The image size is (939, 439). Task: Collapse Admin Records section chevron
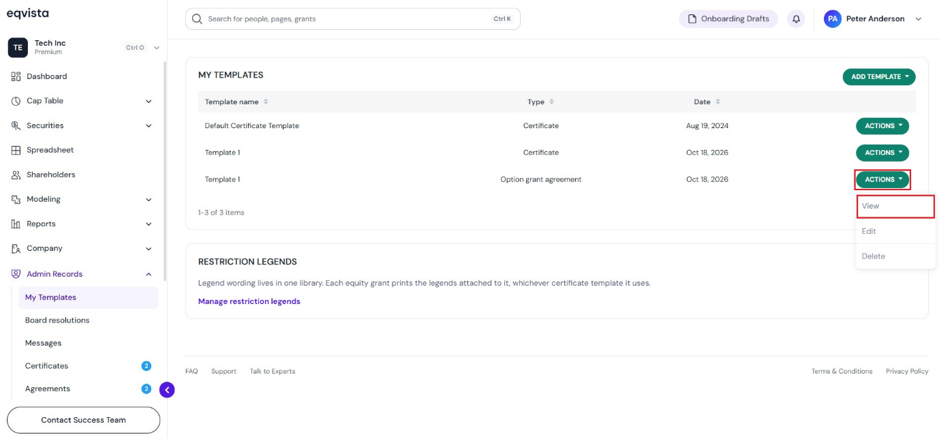point(149,274)
